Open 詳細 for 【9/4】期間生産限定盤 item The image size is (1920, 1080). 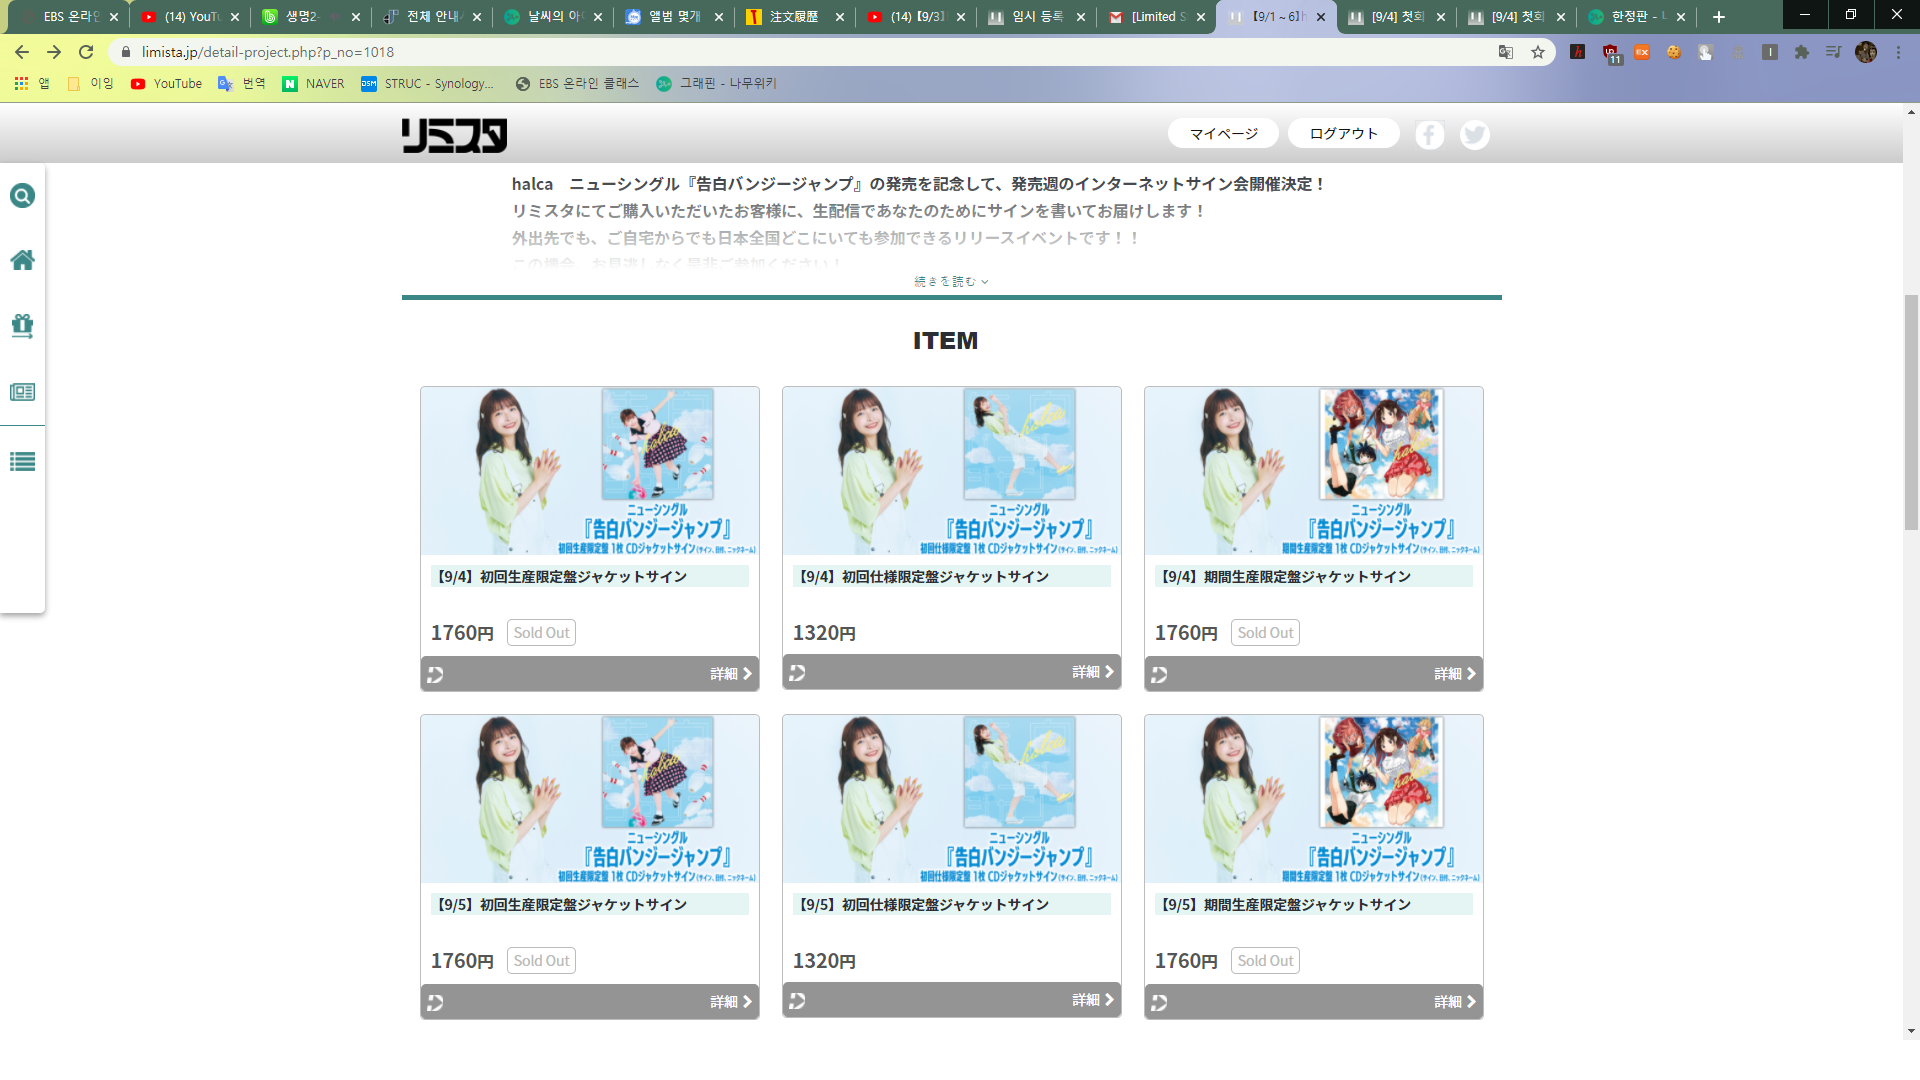[x=1455, y=674]
